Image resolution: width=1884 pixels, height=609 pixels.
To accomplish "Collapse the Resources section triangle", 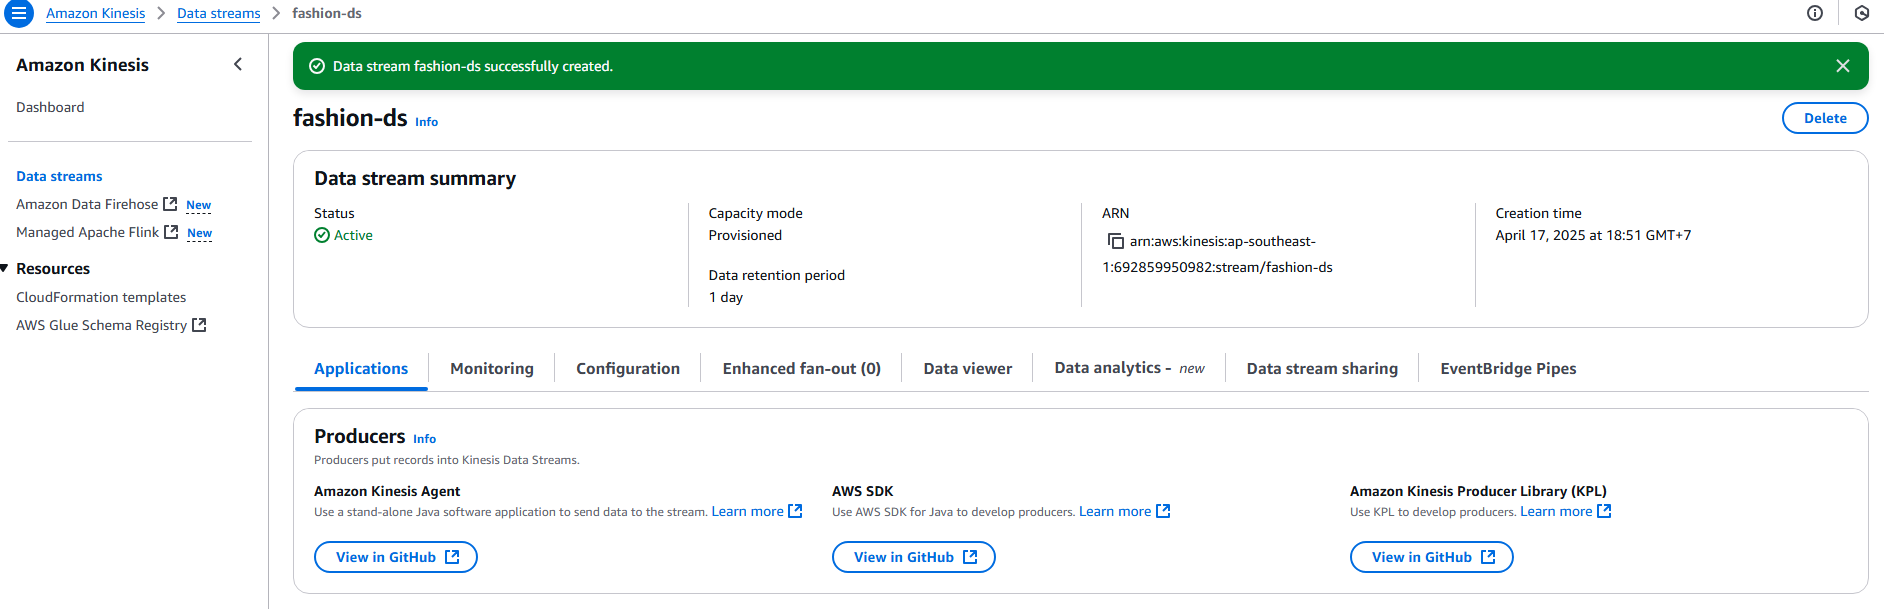I will pos(5,268).
